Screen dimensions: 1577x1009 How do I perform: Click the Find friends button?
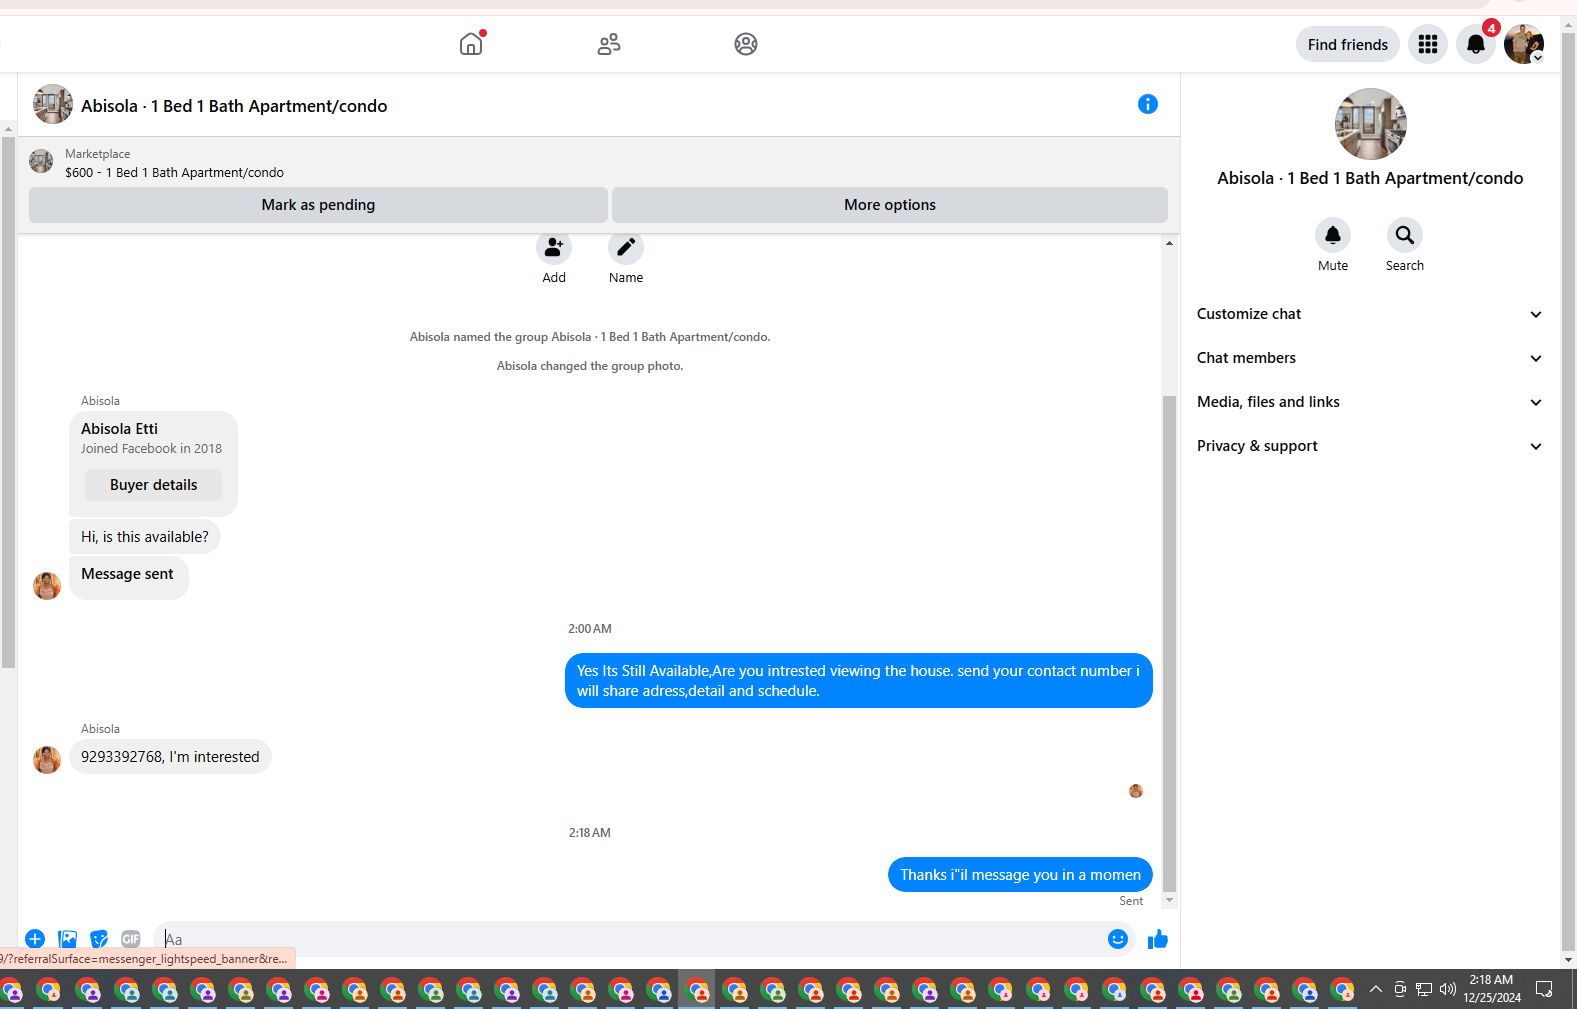coord(1347,44)
